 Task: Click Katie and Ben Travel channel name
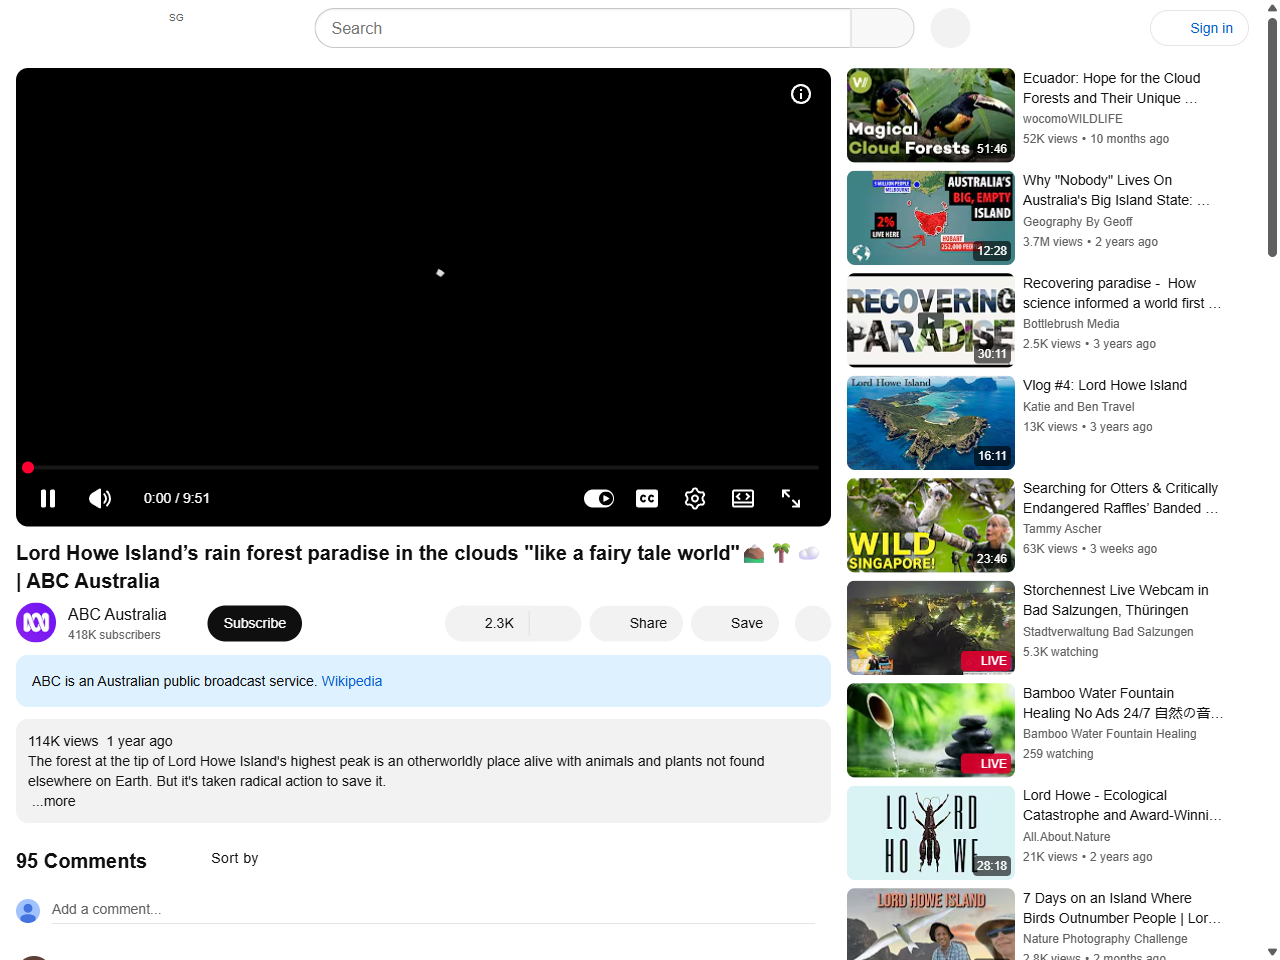click(1079, 407)
